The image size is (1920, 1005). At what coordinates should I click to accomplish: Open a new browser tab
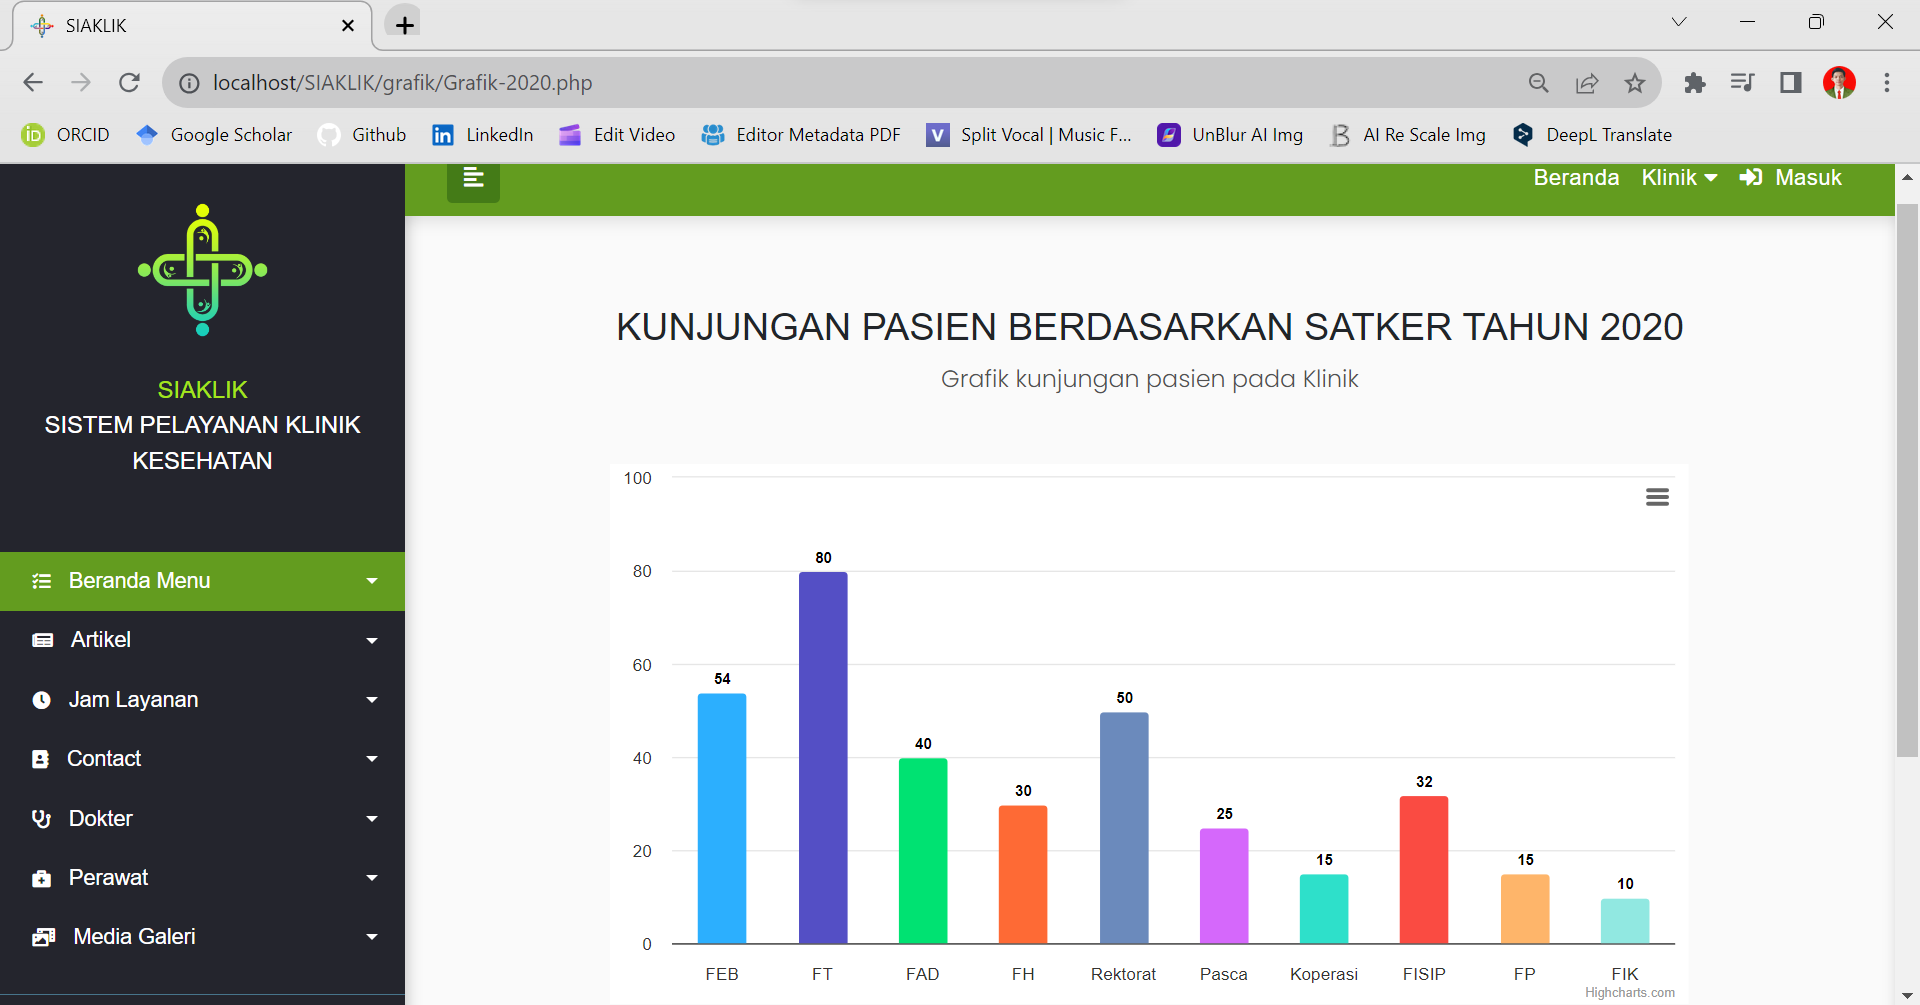tap(404, 25)
